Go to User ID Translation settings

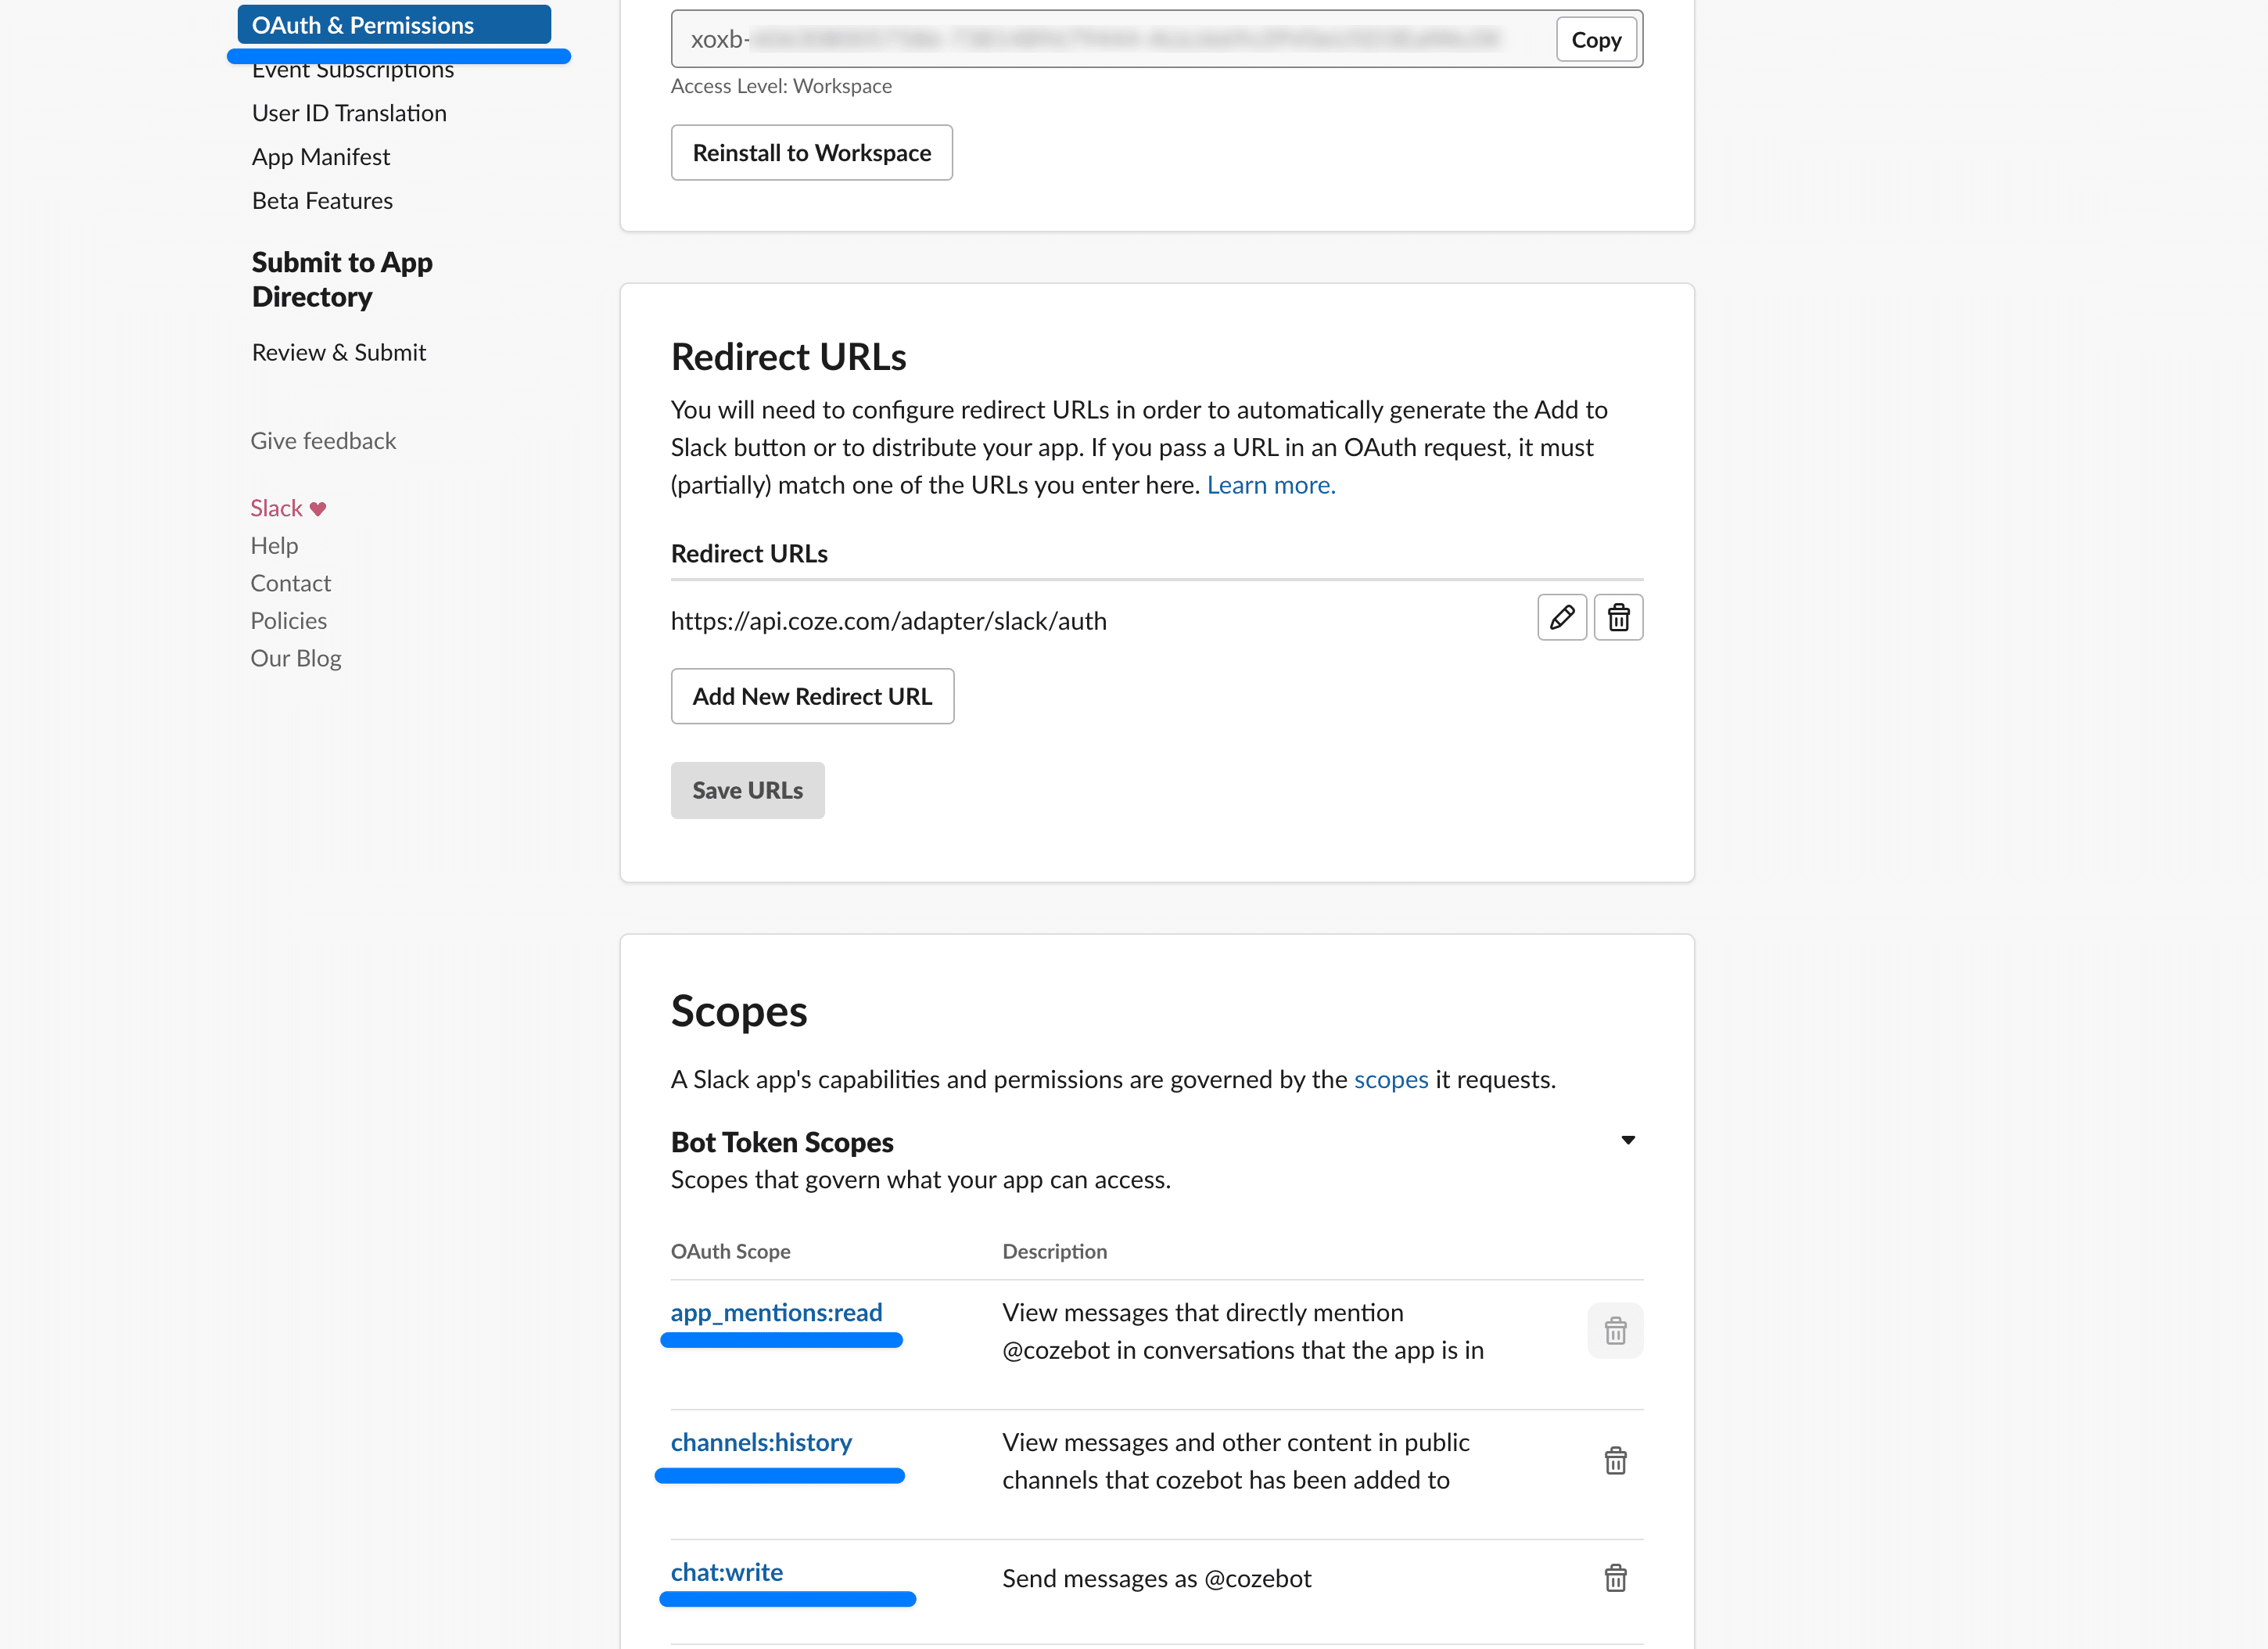coord(349,113)
